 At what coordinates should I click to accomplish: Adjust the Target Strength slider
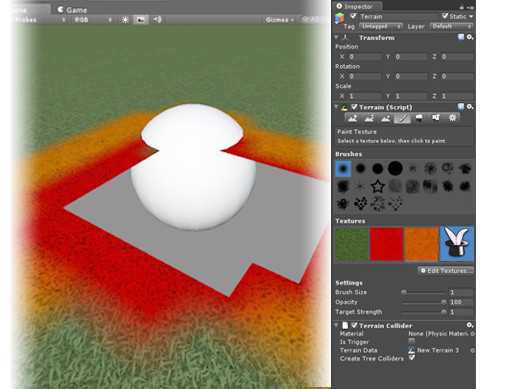(423, 312)
